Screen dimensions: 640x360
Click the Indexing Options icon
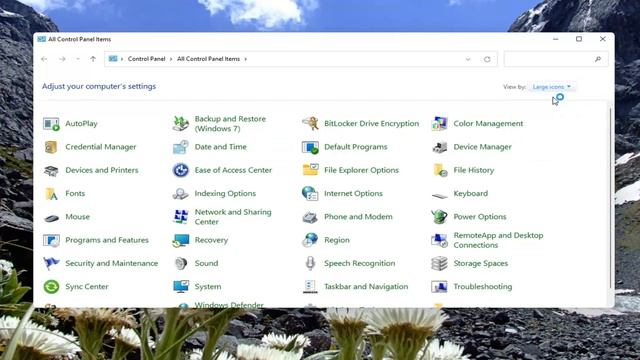pyautogui.click(x=180, y=193)
